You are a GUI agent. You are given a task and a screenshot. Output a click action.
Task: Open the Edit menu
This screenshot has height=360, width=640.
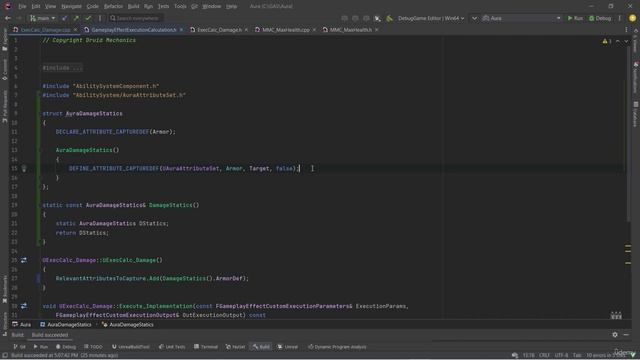point(36,6)
